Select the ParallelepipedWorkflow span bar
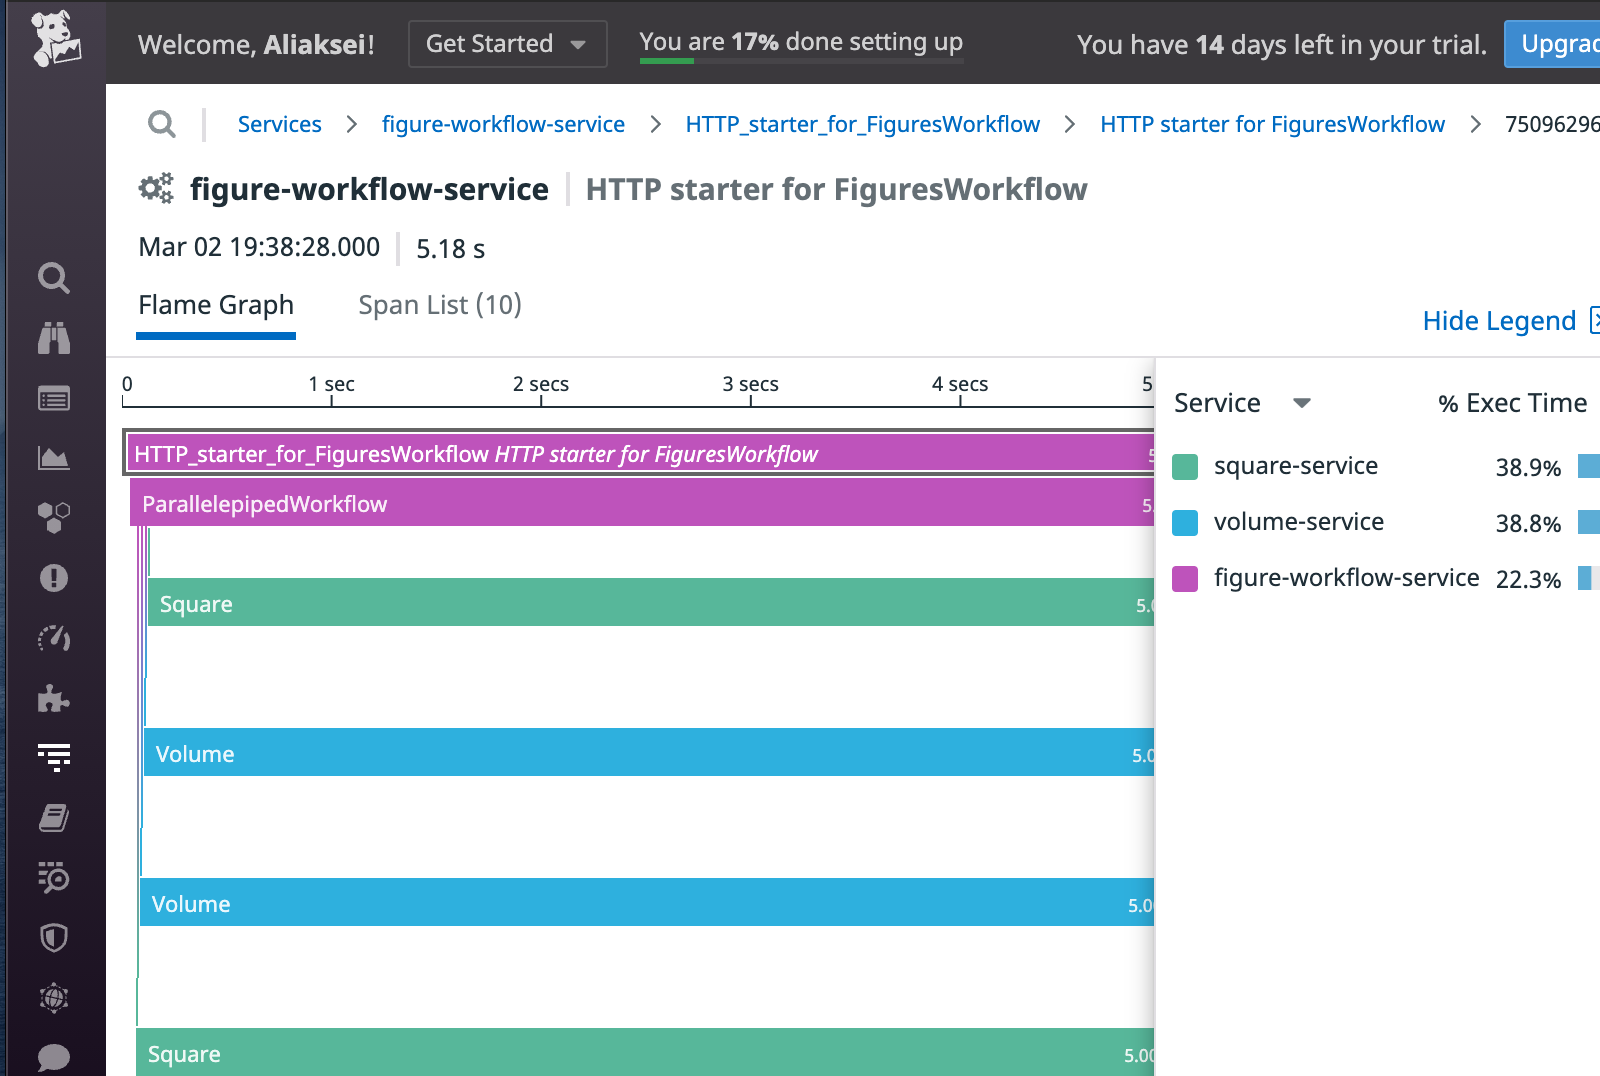The image size is (1600, 1076). (640, 503)
